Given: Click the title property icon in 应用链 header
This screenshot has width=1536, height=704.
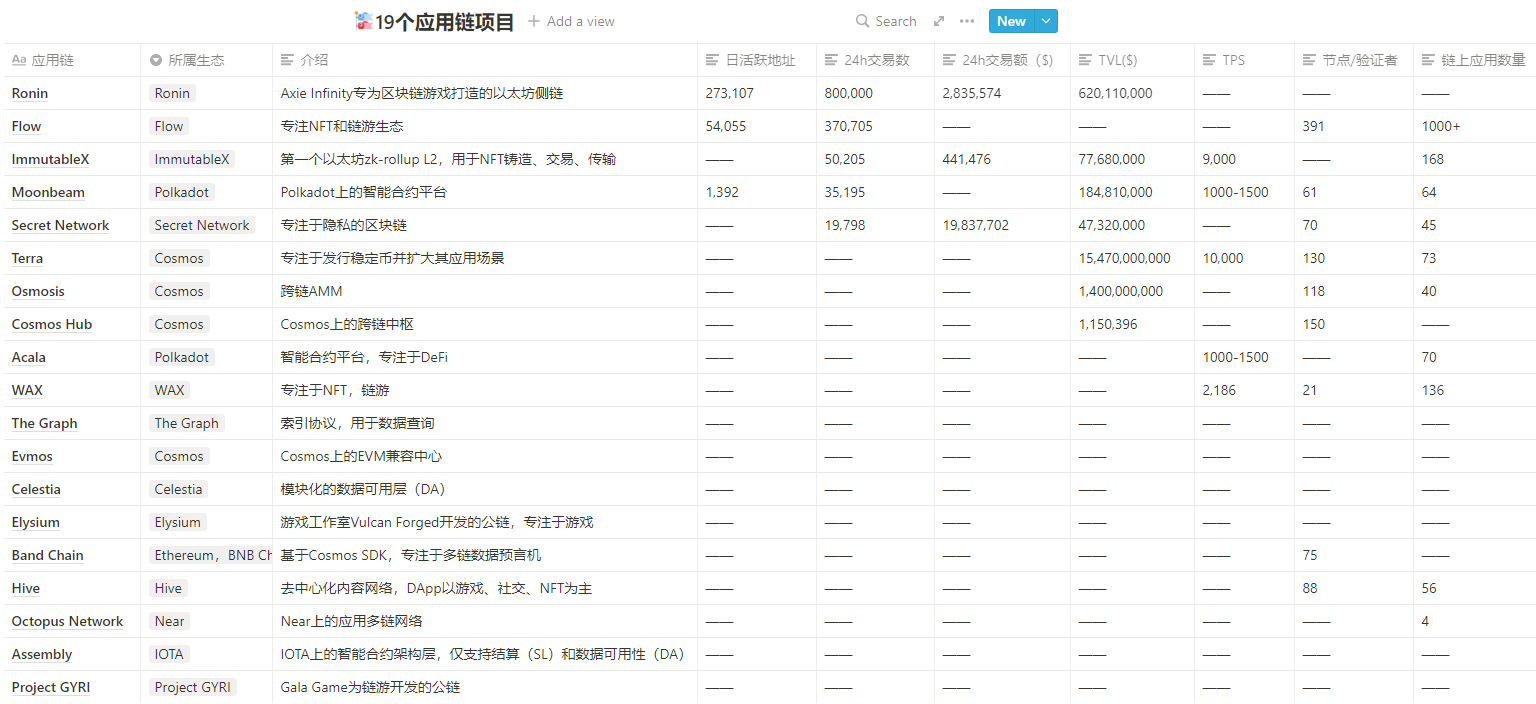Looking at the screenshot, I should pyautogui.click(x=19, y=60).
